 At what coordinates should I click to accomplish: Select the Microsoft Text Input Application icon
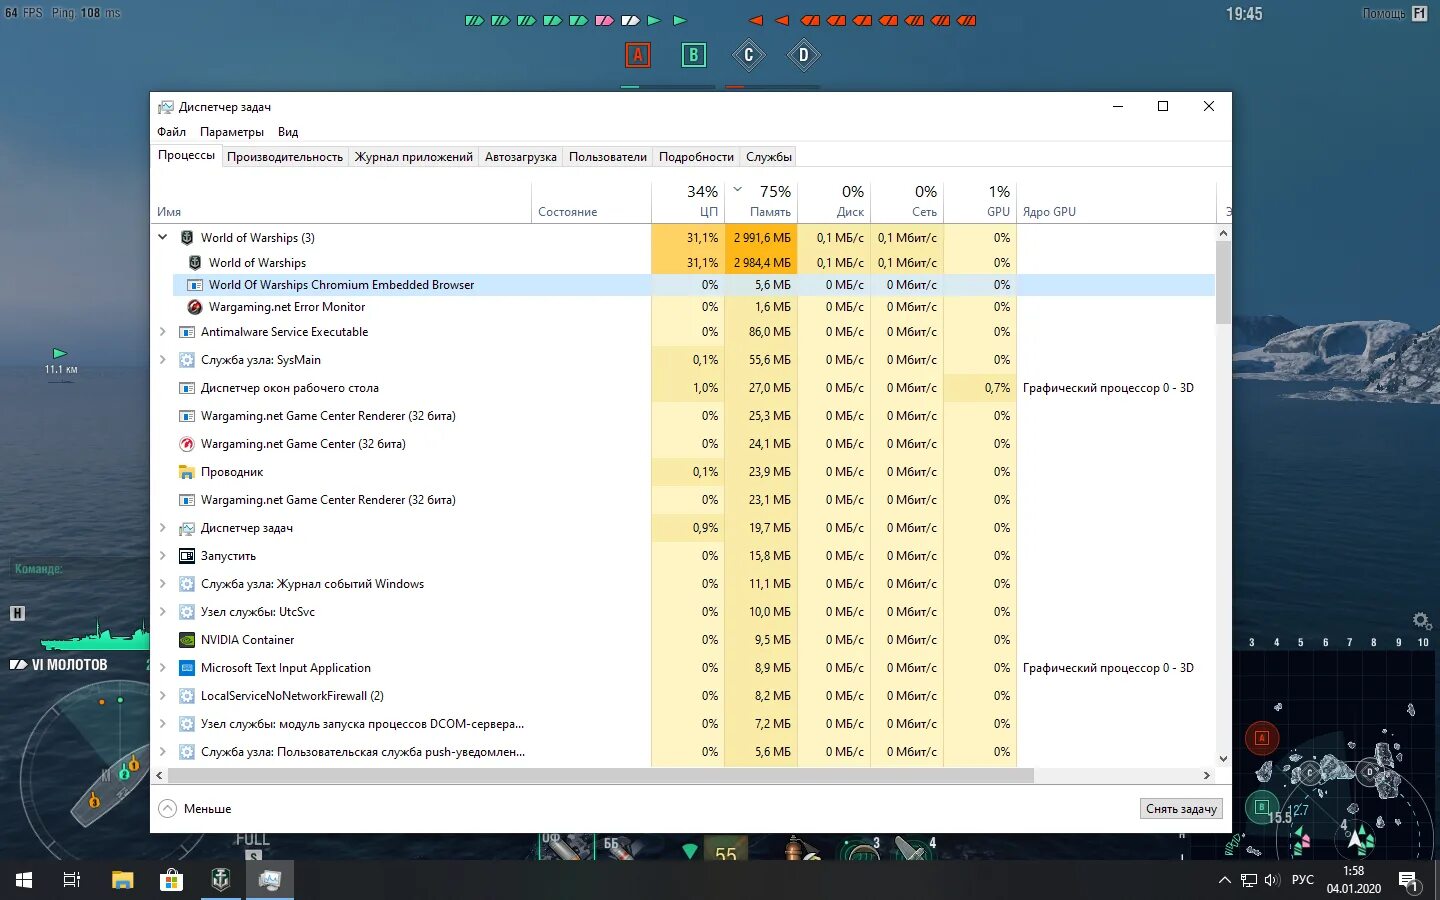click(186, 668)
